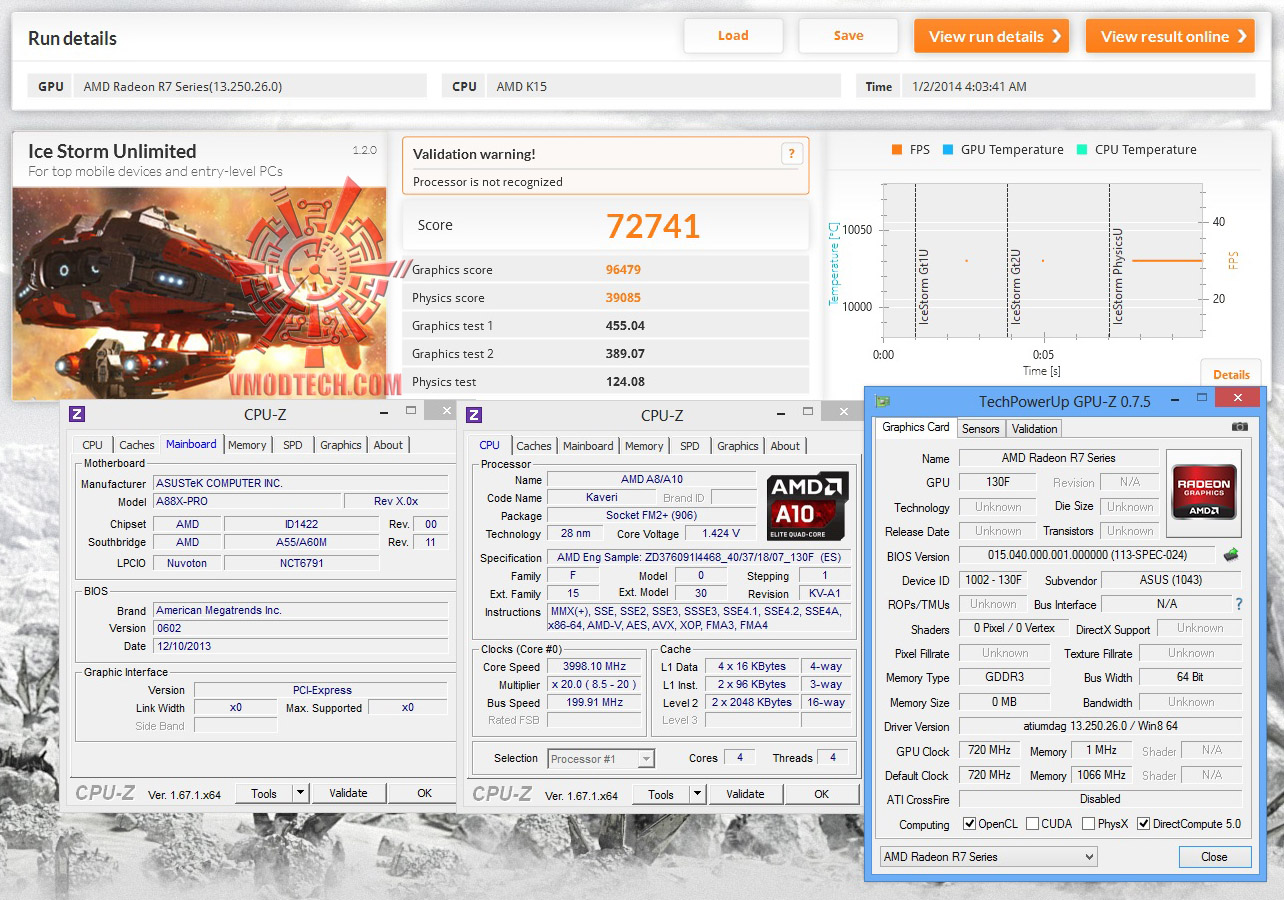Click the validation warning help question mark
This screenshot has width=1284, height=900.
pyautogui.click(x=791, y=154)
